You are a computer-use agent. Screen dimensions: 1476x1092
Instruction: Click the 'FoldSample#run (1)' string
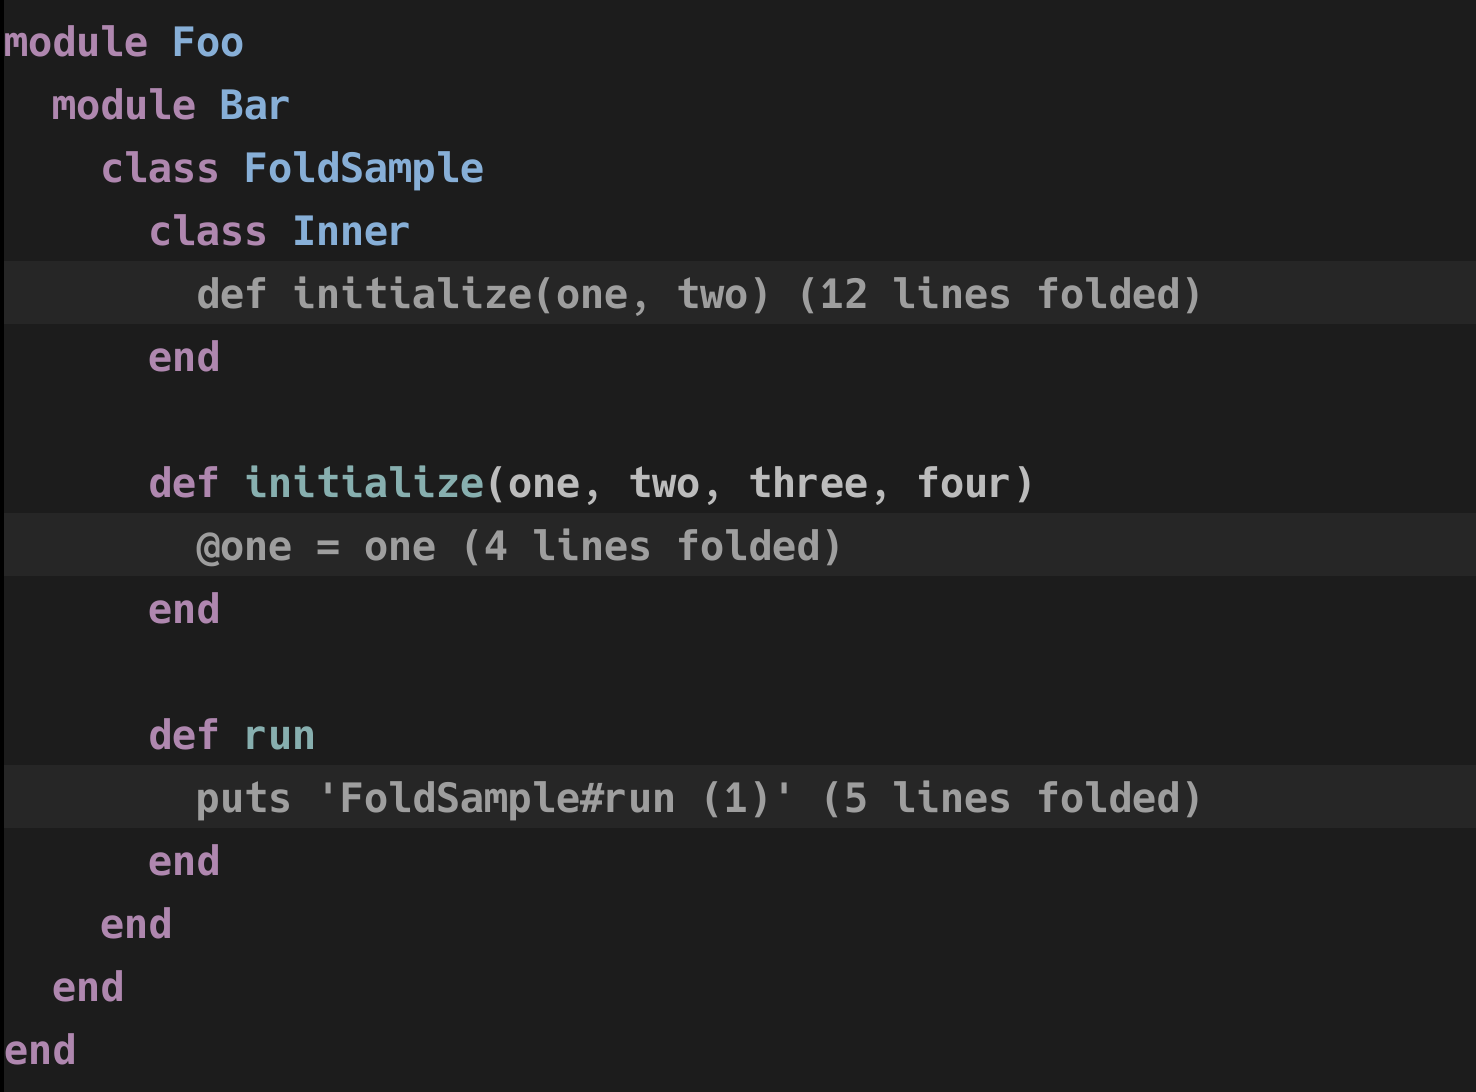coord(555,799)
